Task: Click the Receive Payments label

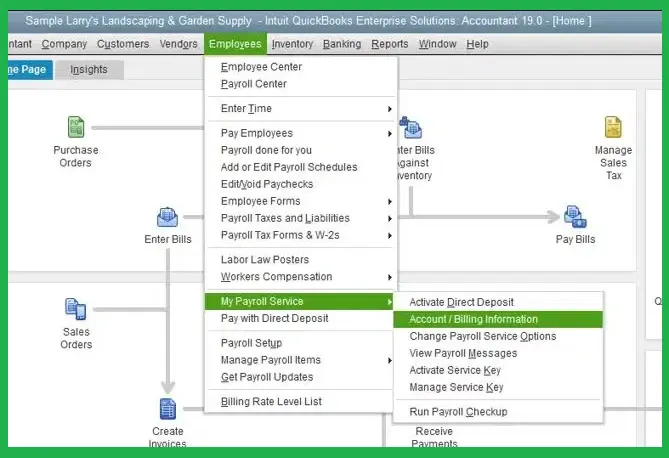Action: tap(434, 437)
